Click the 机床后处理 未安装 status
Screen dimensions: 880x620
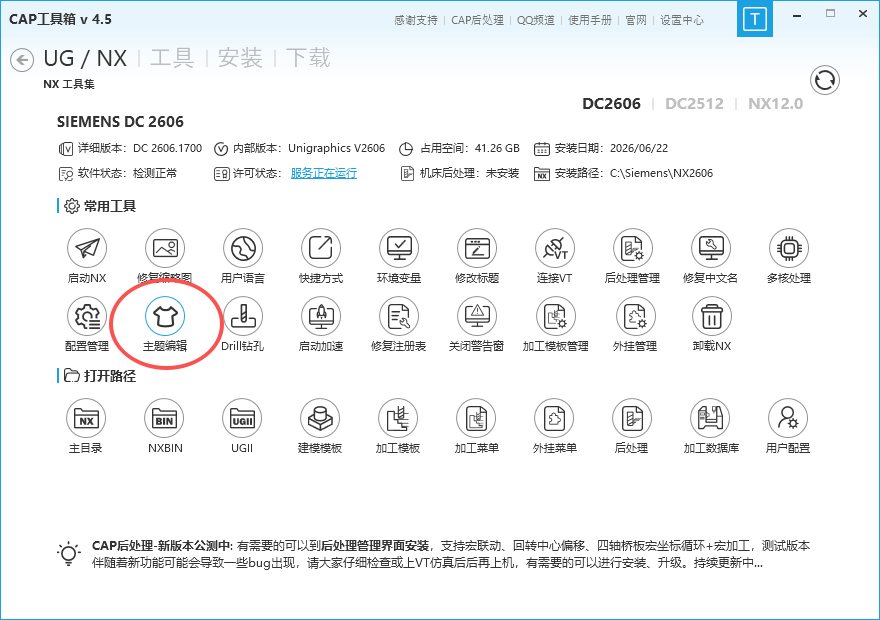coord(502,173)
